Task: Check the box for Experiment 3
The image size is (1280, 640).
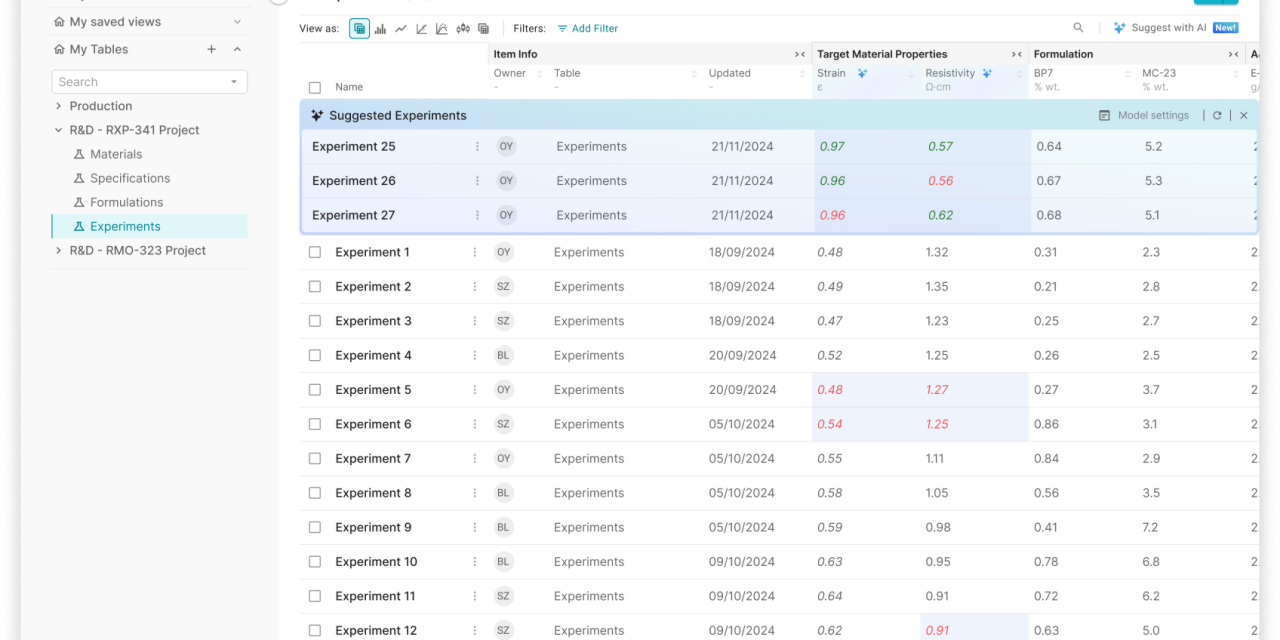Action: pyautogui.click(x=315, y=322)
